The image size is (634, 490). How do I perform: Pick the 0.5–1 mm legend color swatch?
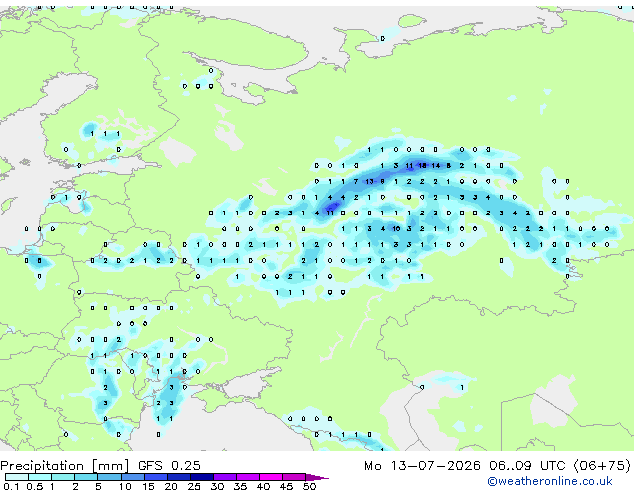pos(40,477)
